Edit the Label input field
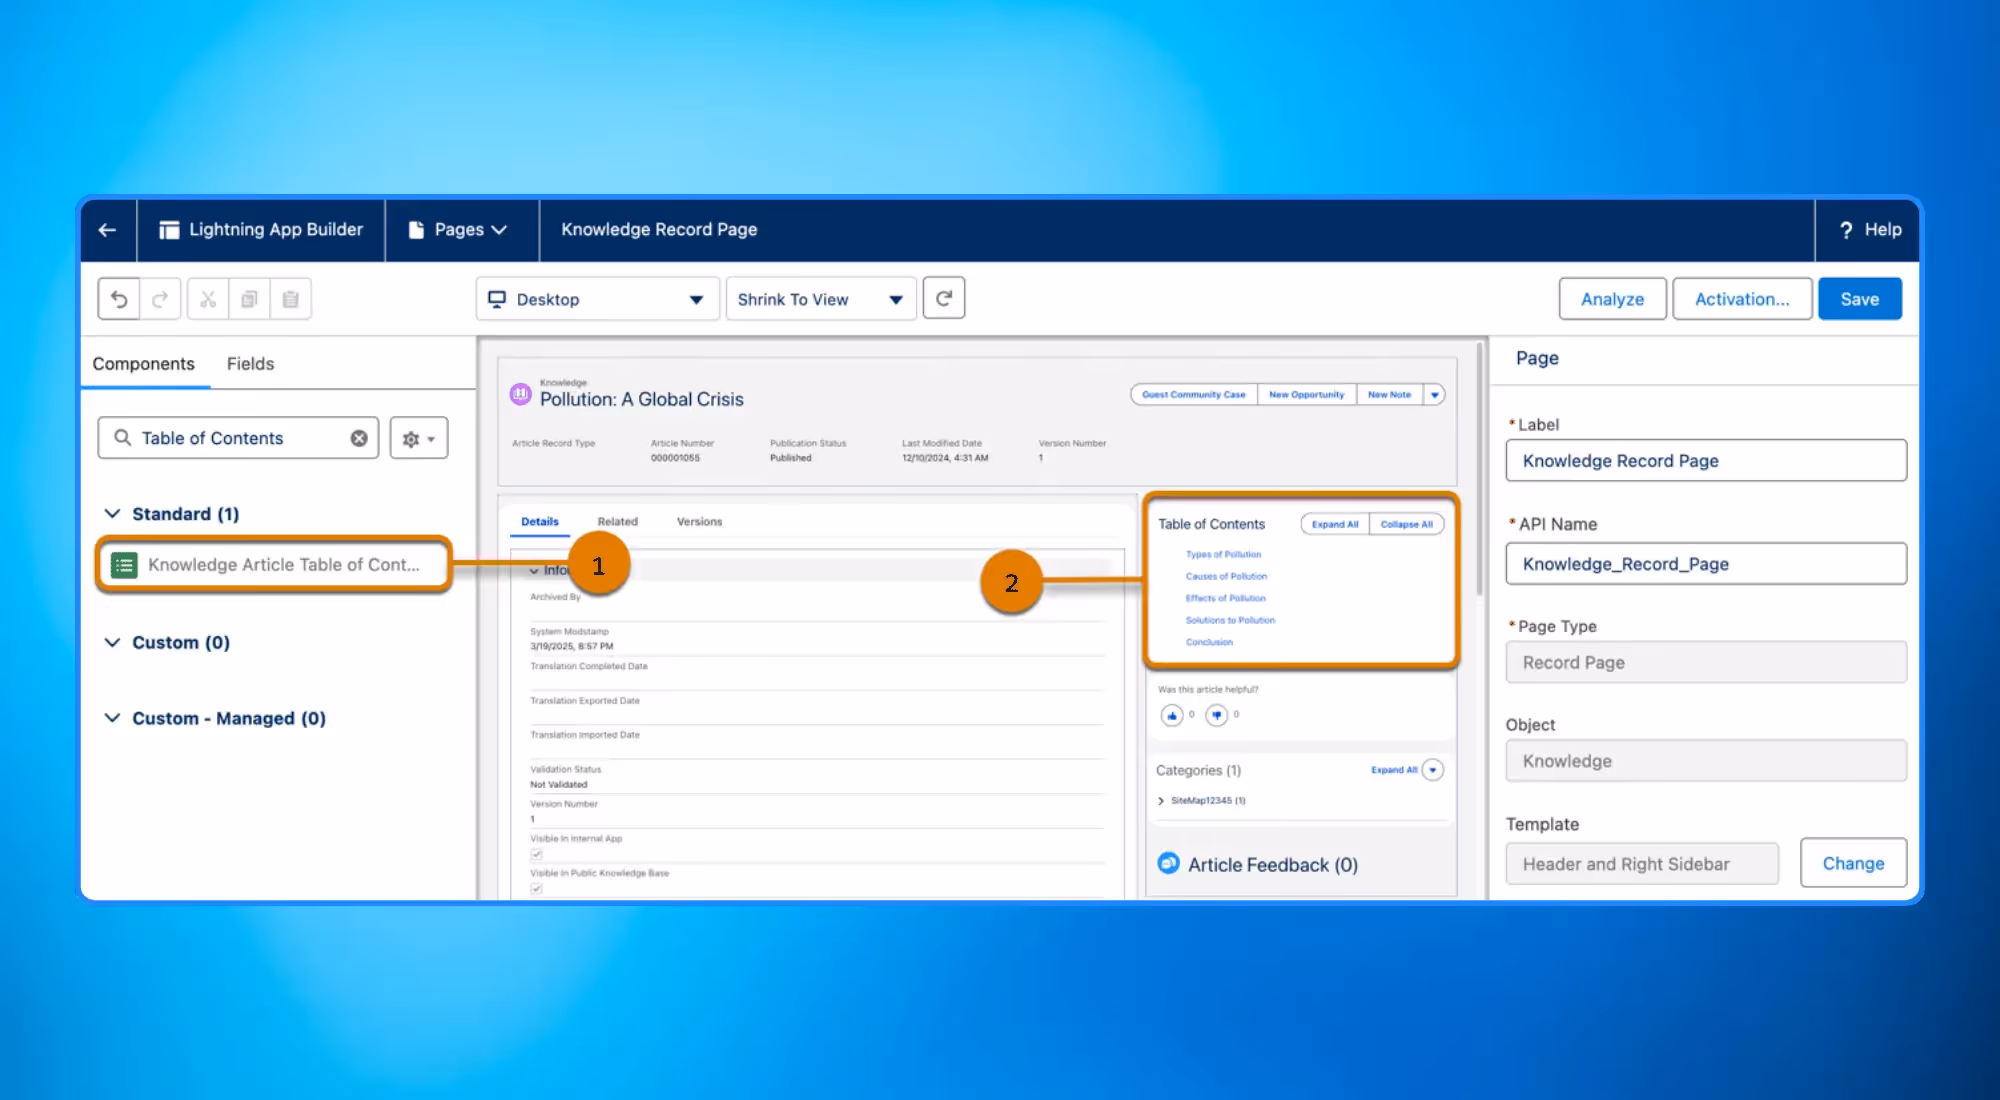This screenshot has width=2000, height=1100. click(x=1706, y=461)
